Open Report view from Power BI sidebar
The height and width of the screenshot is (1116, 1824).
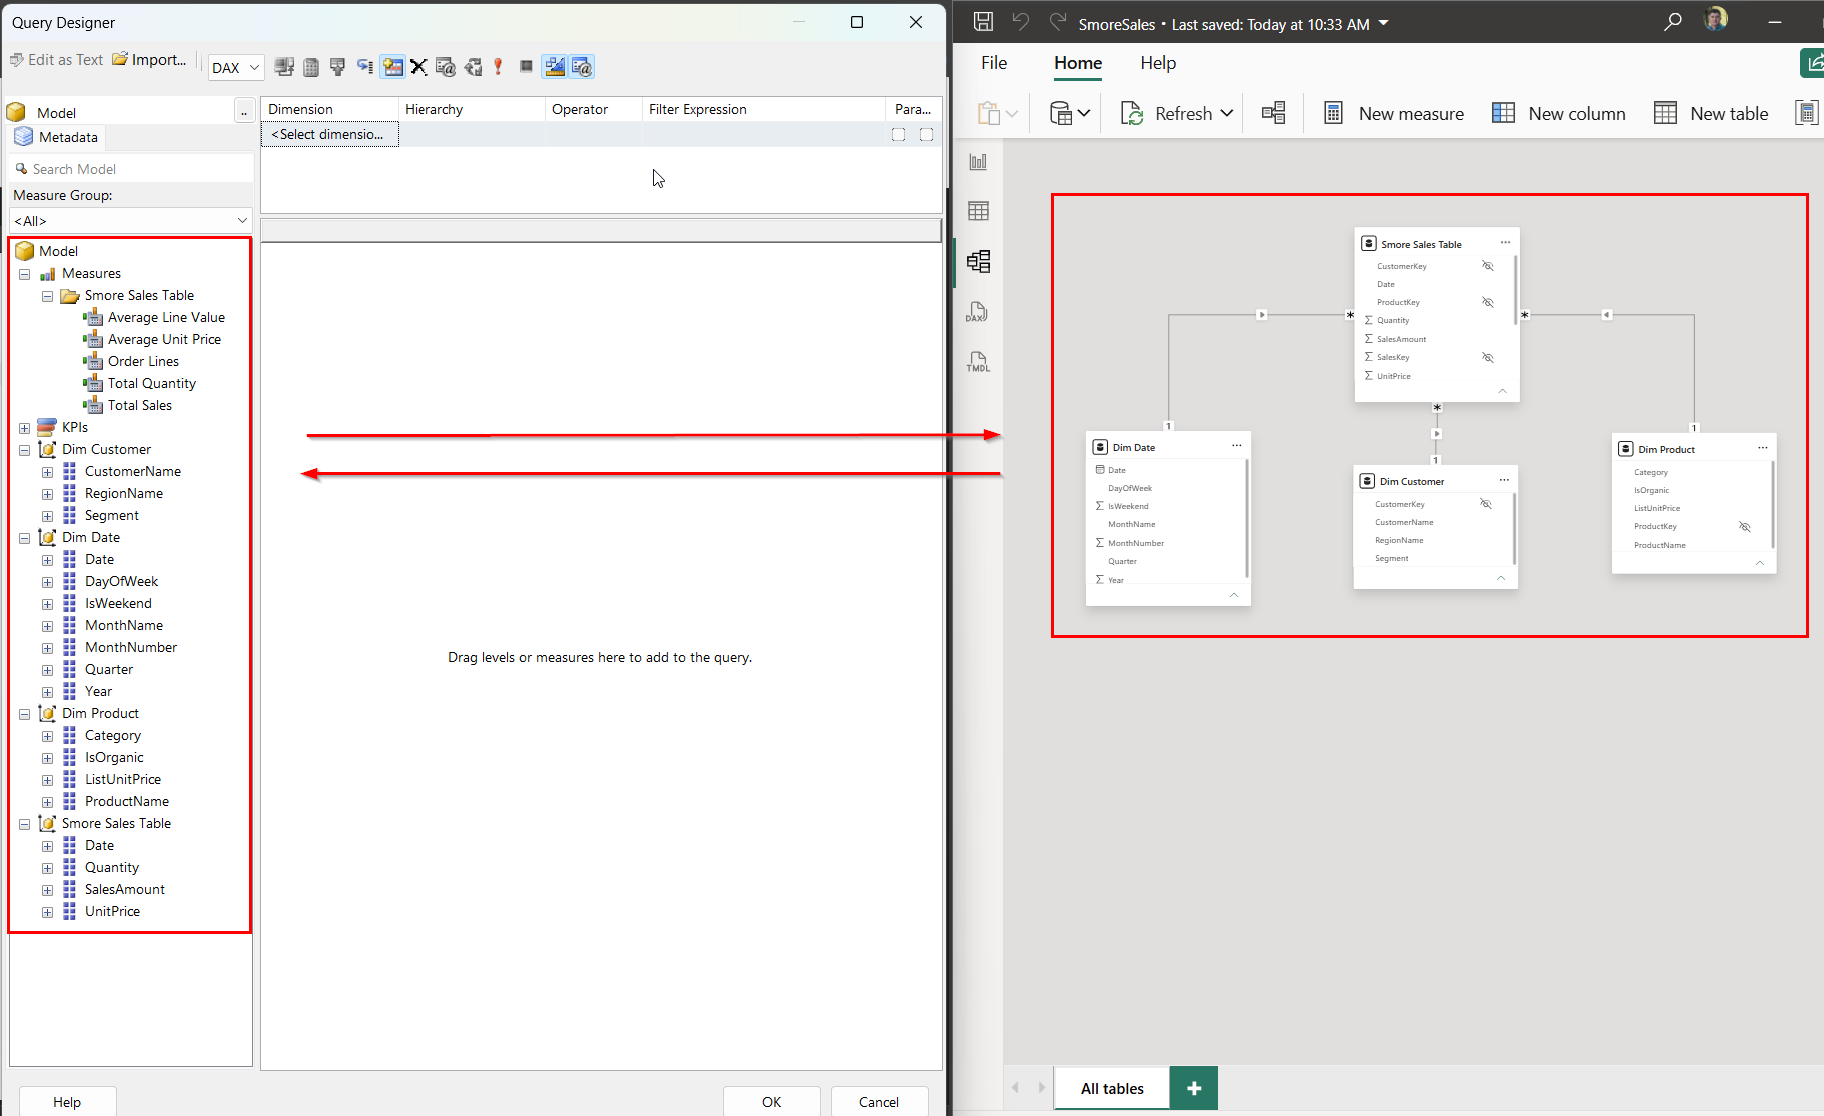(978, 161)
